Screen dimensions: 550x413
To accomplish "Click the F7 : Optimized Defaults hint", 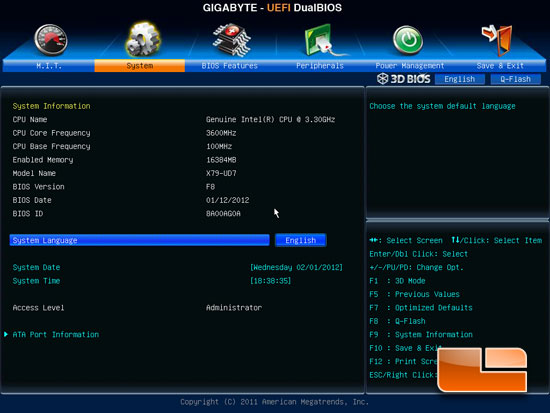I will [x=421, y=308].
